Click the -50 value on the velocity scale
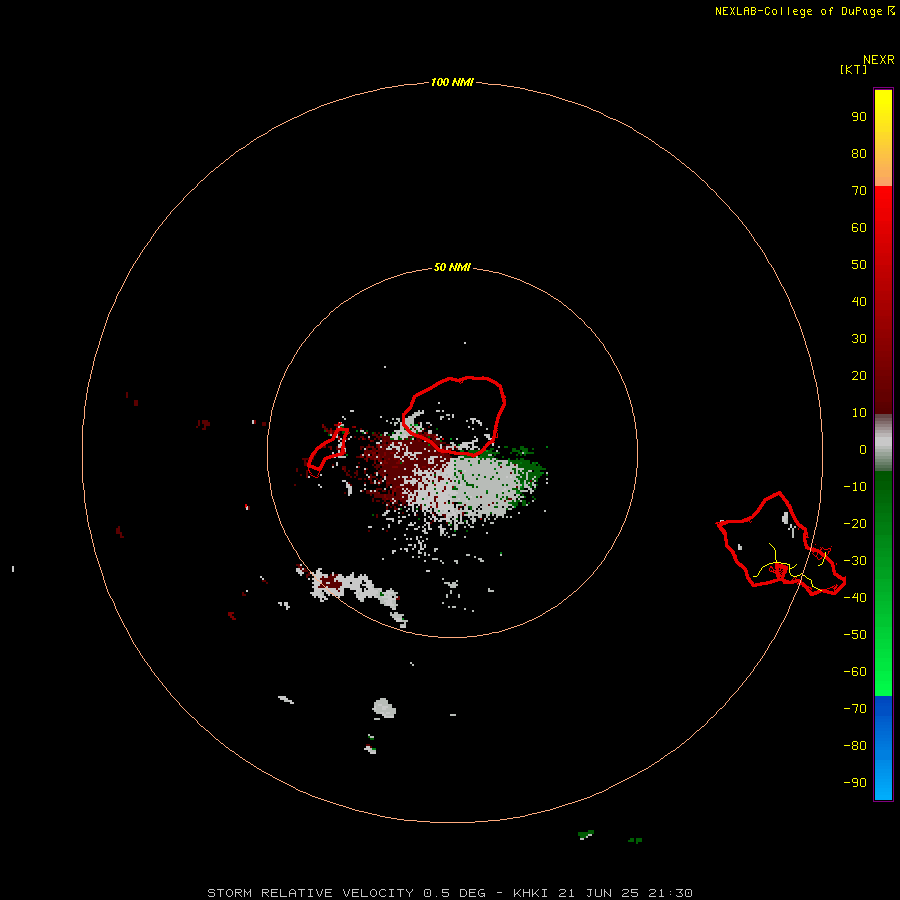 [x=855, y=634]
